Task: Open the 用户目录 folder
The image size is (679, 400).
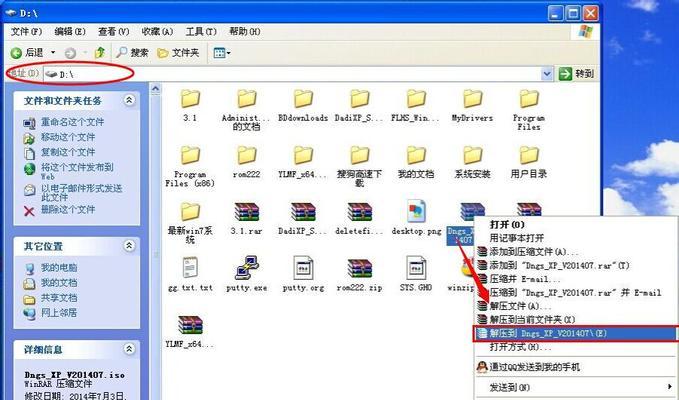Action: (529, 162)
